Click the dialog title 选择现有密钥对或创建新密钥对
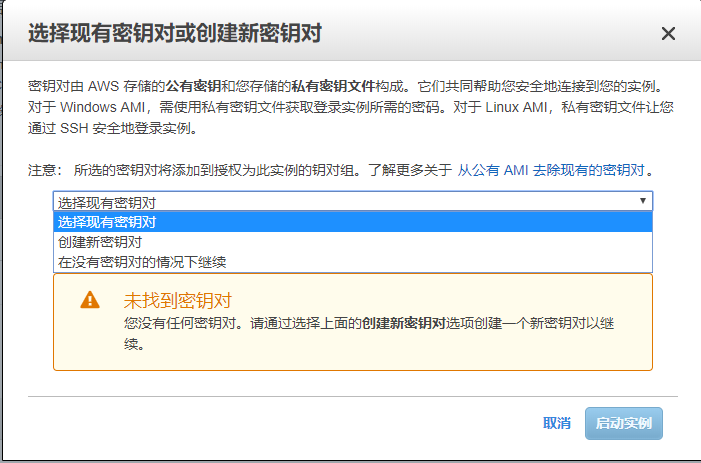 [x=175, y=34]
